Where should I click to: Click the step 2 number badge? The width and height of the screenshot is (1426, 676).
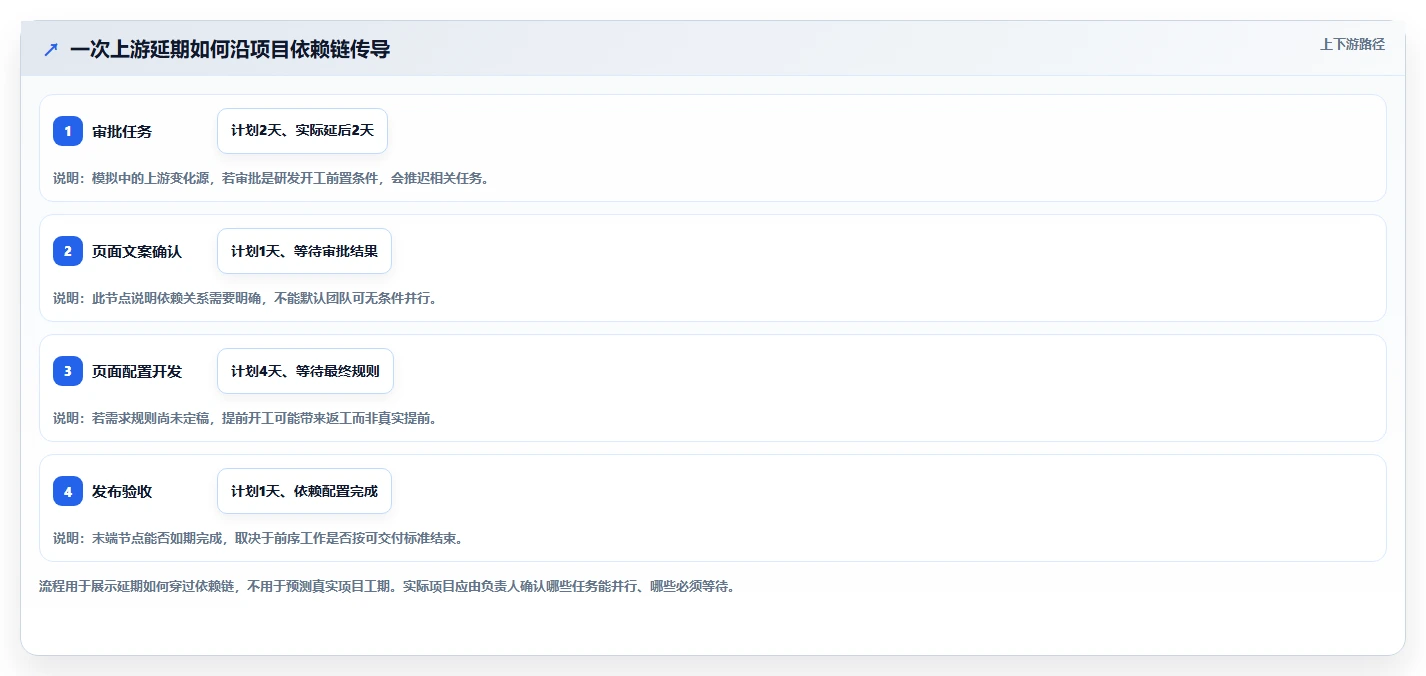[x=68, y=251]
